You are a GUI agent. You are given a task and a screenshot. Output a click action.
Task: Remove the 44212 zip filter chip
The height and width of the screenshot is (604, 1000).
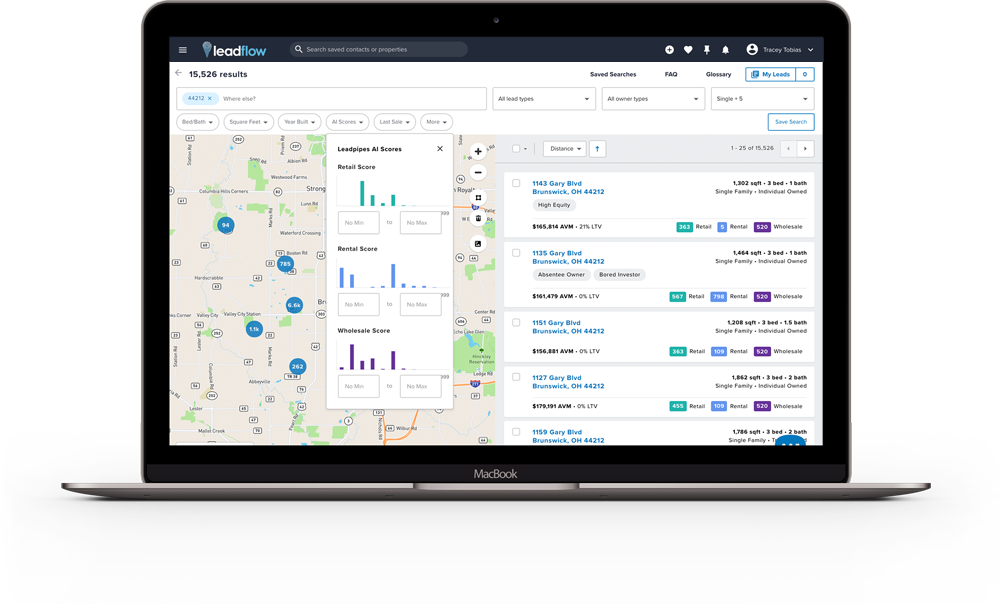point(209,98)
